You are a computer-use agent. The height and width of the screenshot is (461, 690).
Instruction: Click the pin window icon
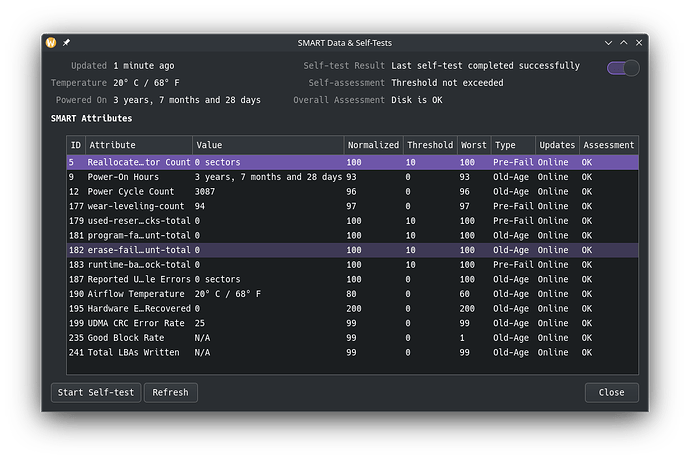click(66, 43)
